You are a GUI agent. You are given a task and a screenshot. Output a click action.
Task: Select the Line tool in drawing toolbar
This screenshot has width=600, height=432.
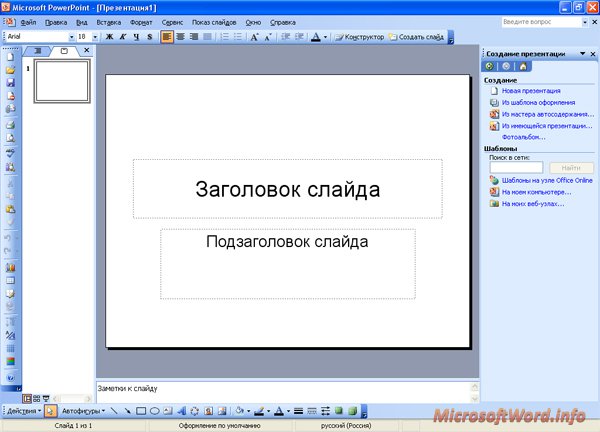point(114,411)
